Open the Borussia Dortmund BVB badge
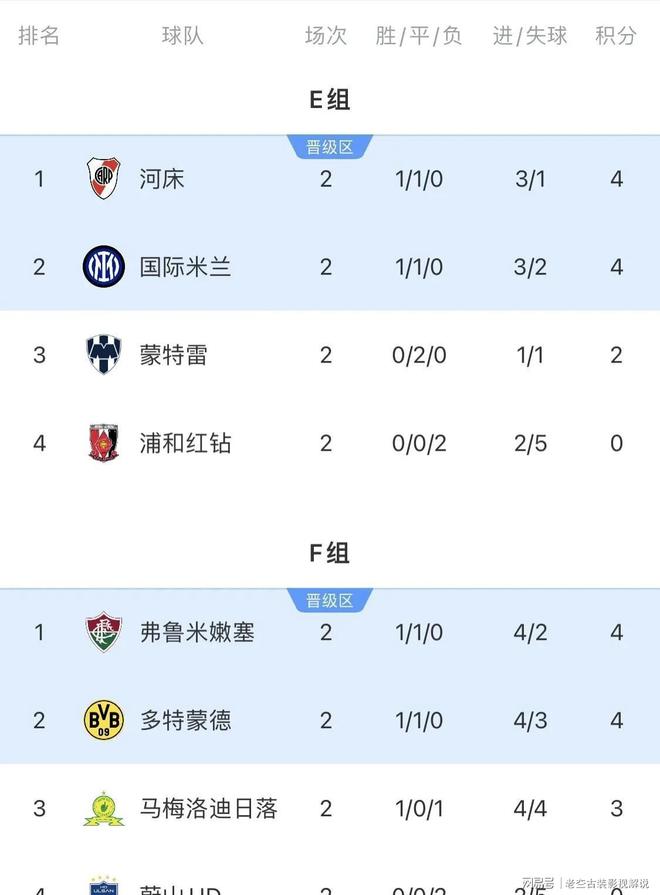The image size is (660, 895). [102, 720]
